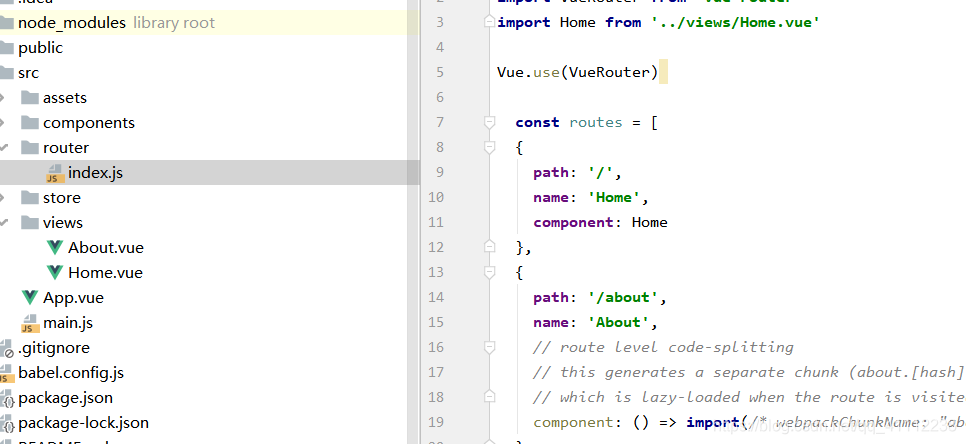
Task: Click line number 19 in the gutter
Action: (436, 422)
